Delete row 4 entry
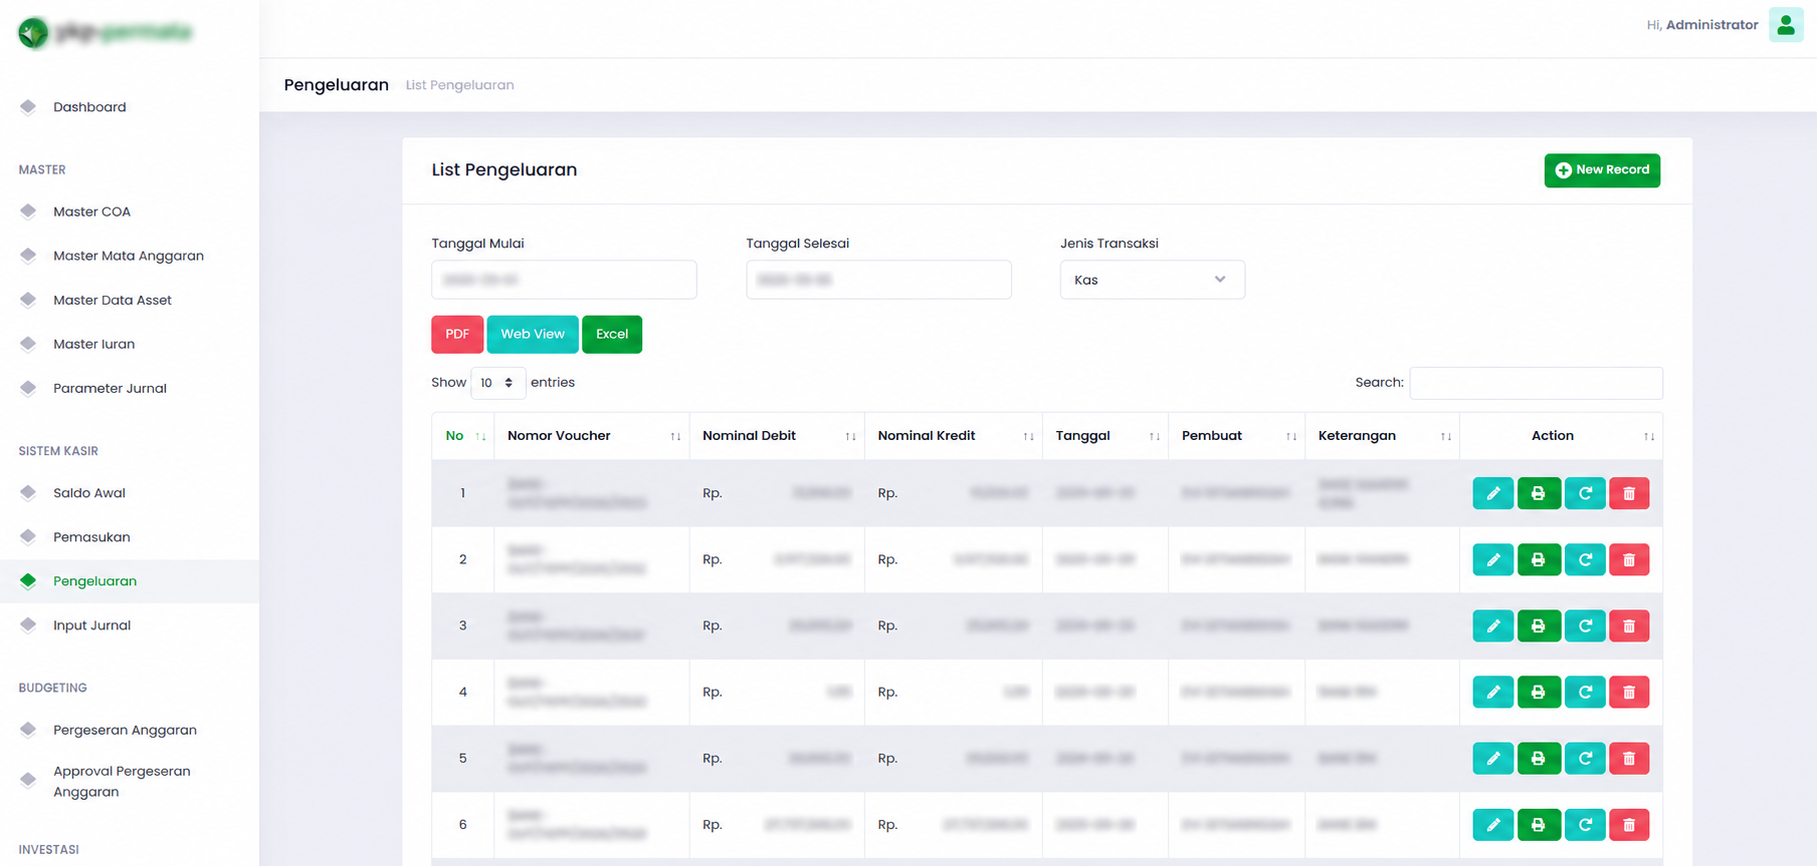 coord(1629,692)
